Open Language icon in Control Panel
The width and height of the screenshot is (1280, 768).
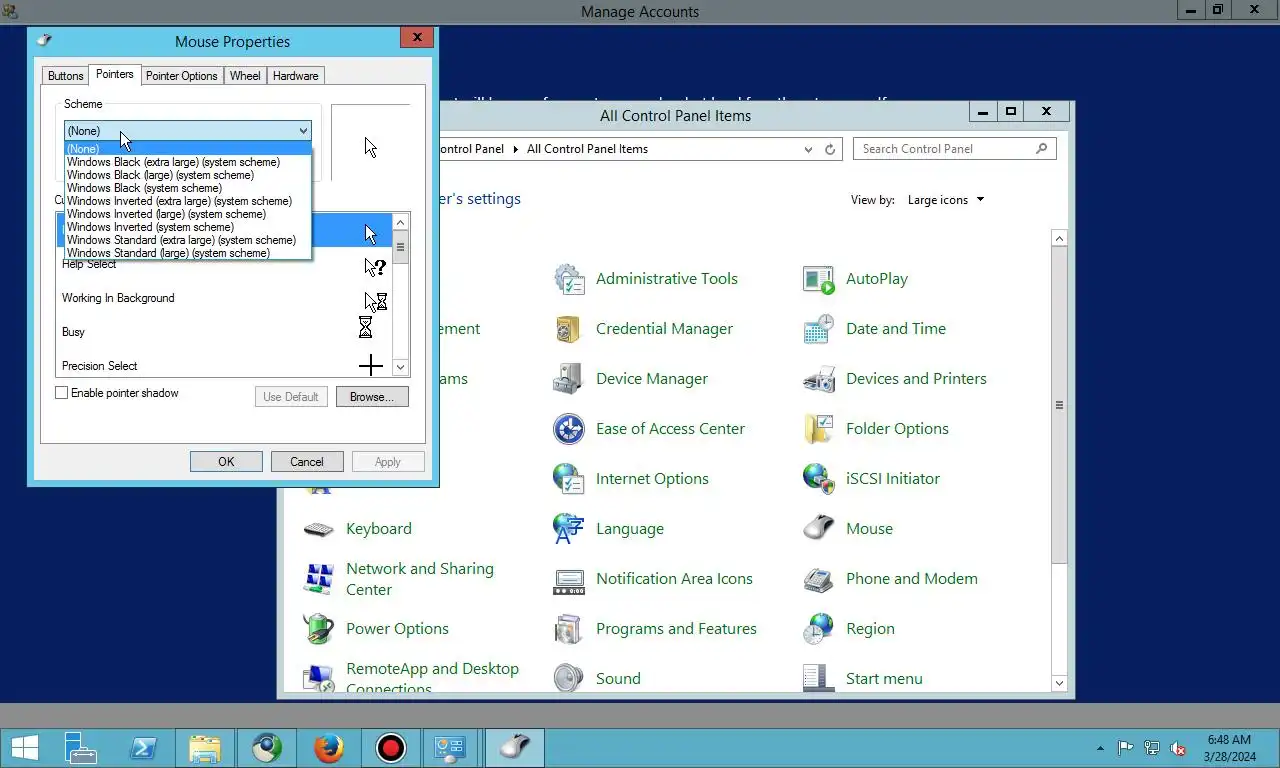(569, 529)
